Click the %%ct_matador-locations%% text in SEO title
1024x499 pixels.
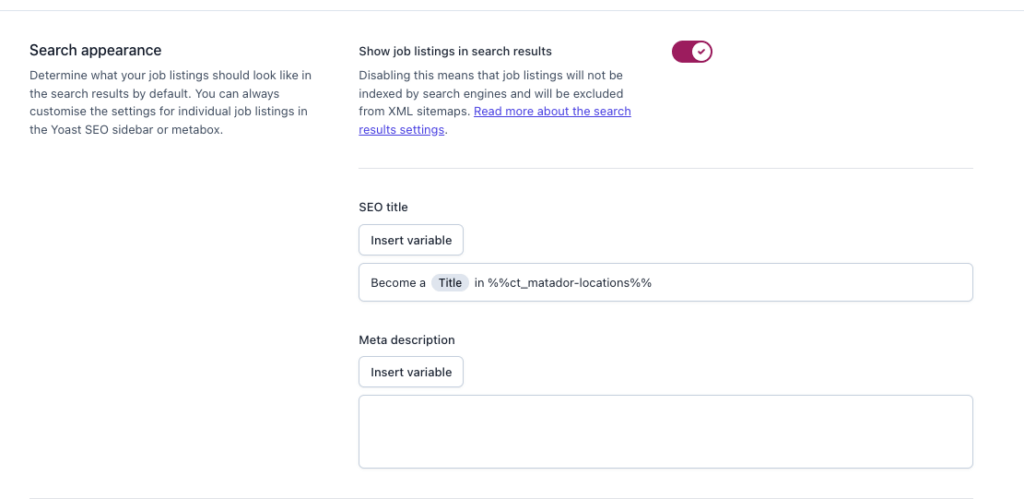click(x=570, y=283)
